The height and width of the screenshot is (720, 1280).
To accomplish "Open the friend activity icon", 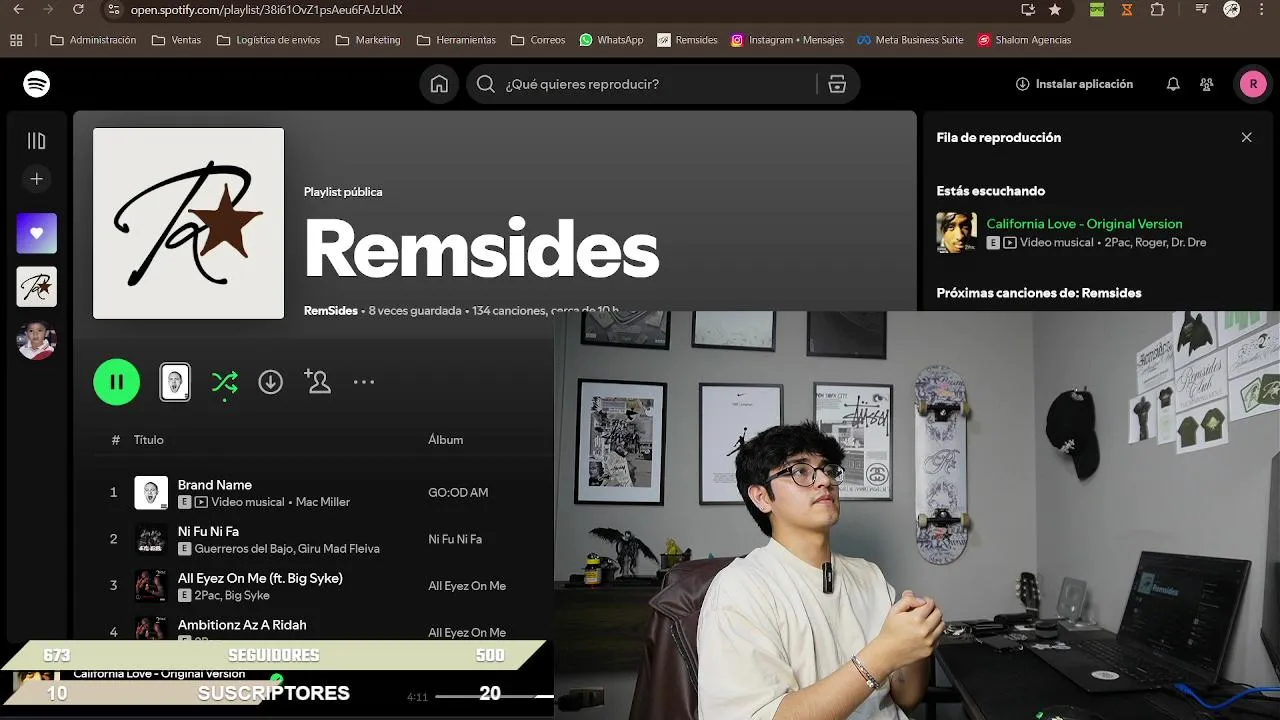I will tap(1207, 84).
